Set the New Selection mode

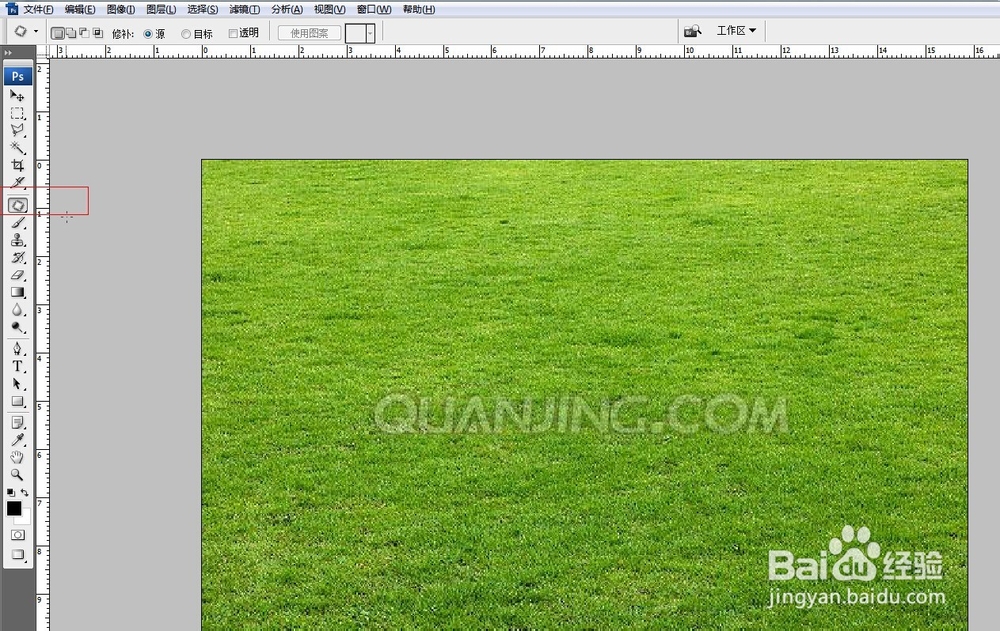(57, 33)
